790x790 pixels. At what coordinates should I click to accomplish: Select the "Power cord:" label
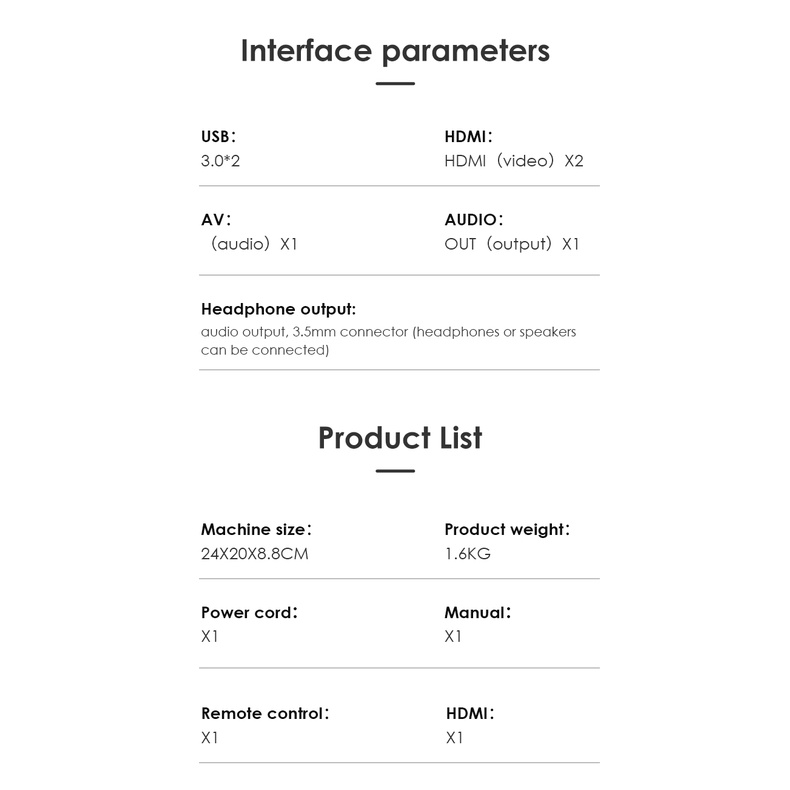pos(249,612)
